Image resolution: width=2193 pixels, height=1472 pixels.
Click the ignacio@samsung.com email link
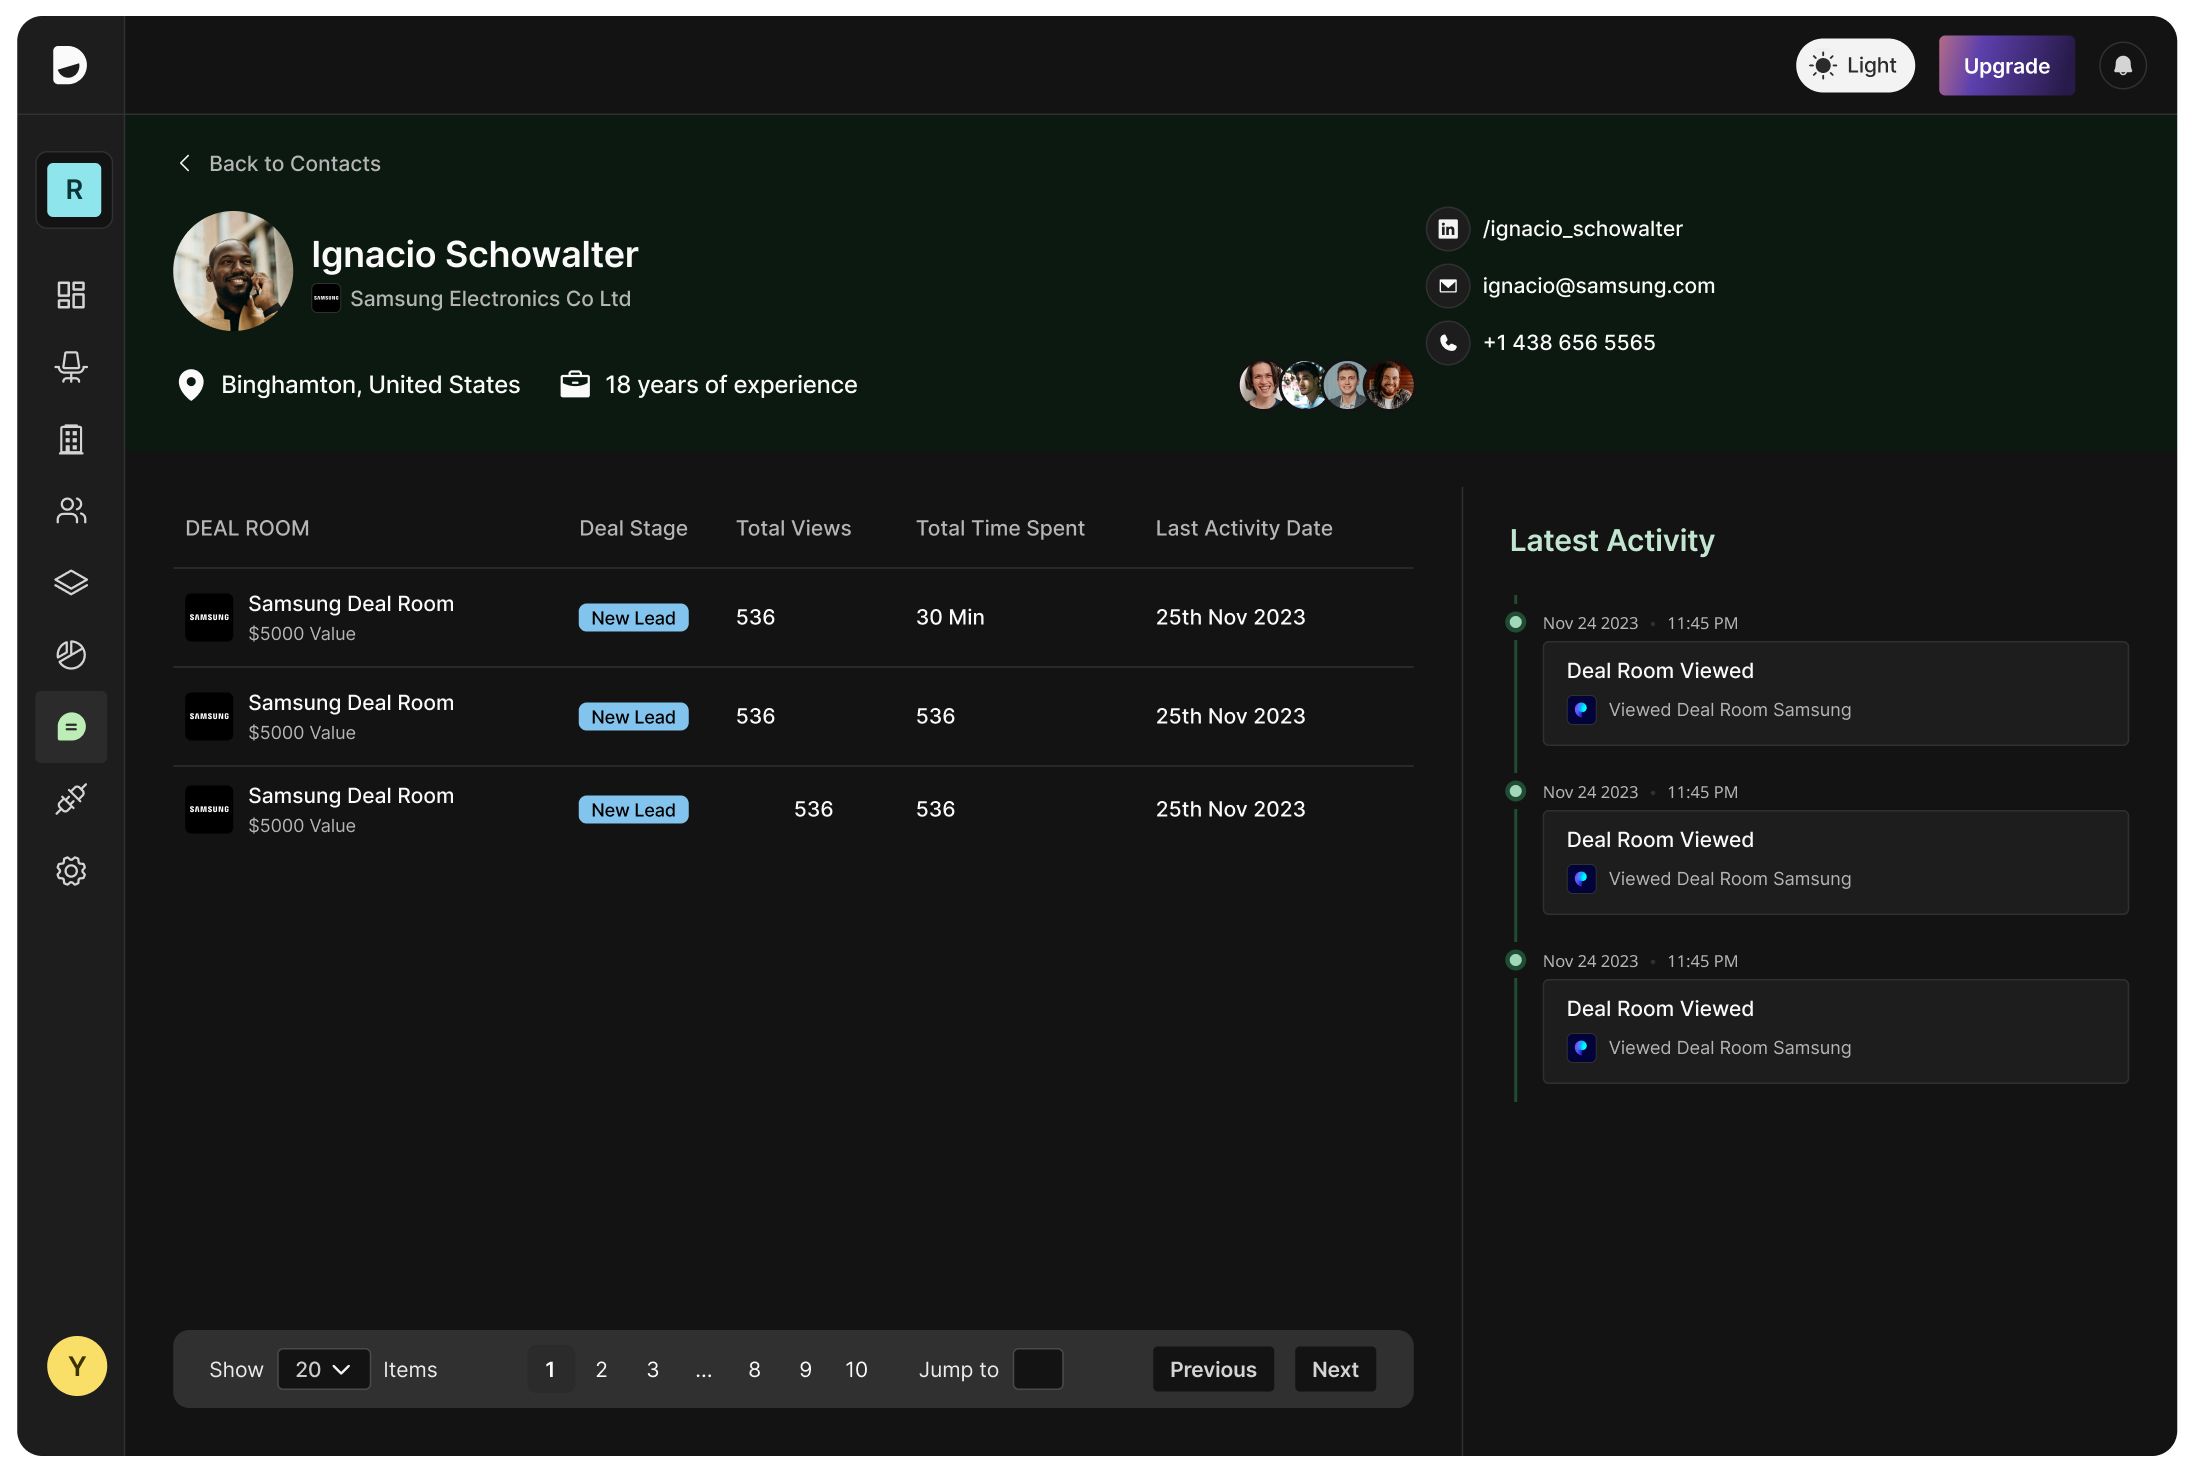tap(1598, 286)
